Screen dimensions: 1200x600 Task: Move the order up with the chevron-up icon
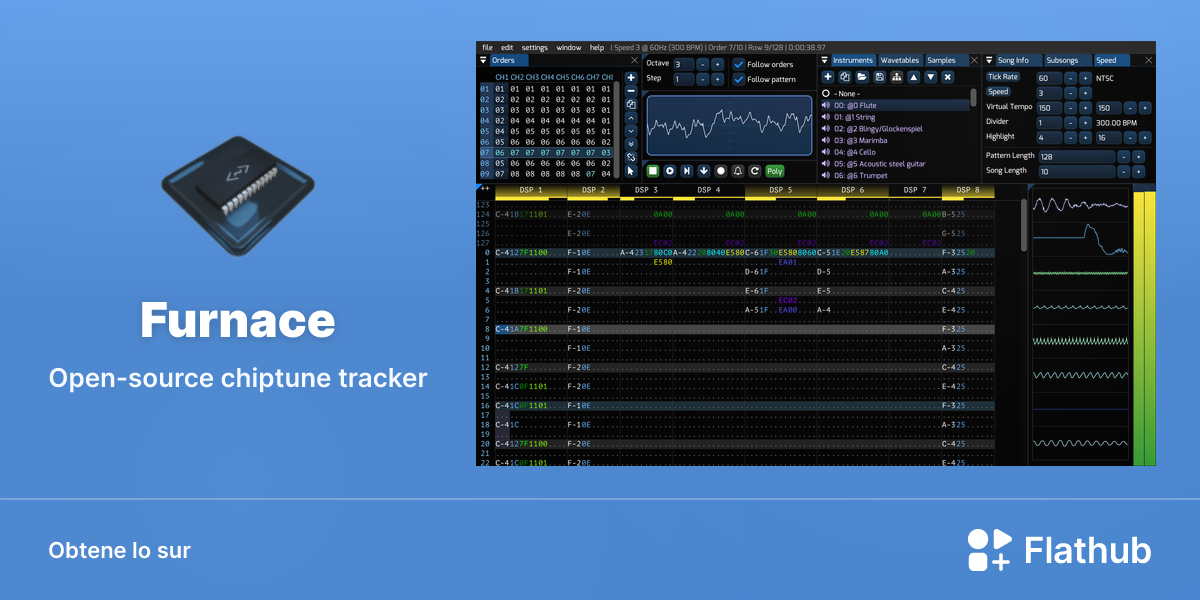(631, 117)
